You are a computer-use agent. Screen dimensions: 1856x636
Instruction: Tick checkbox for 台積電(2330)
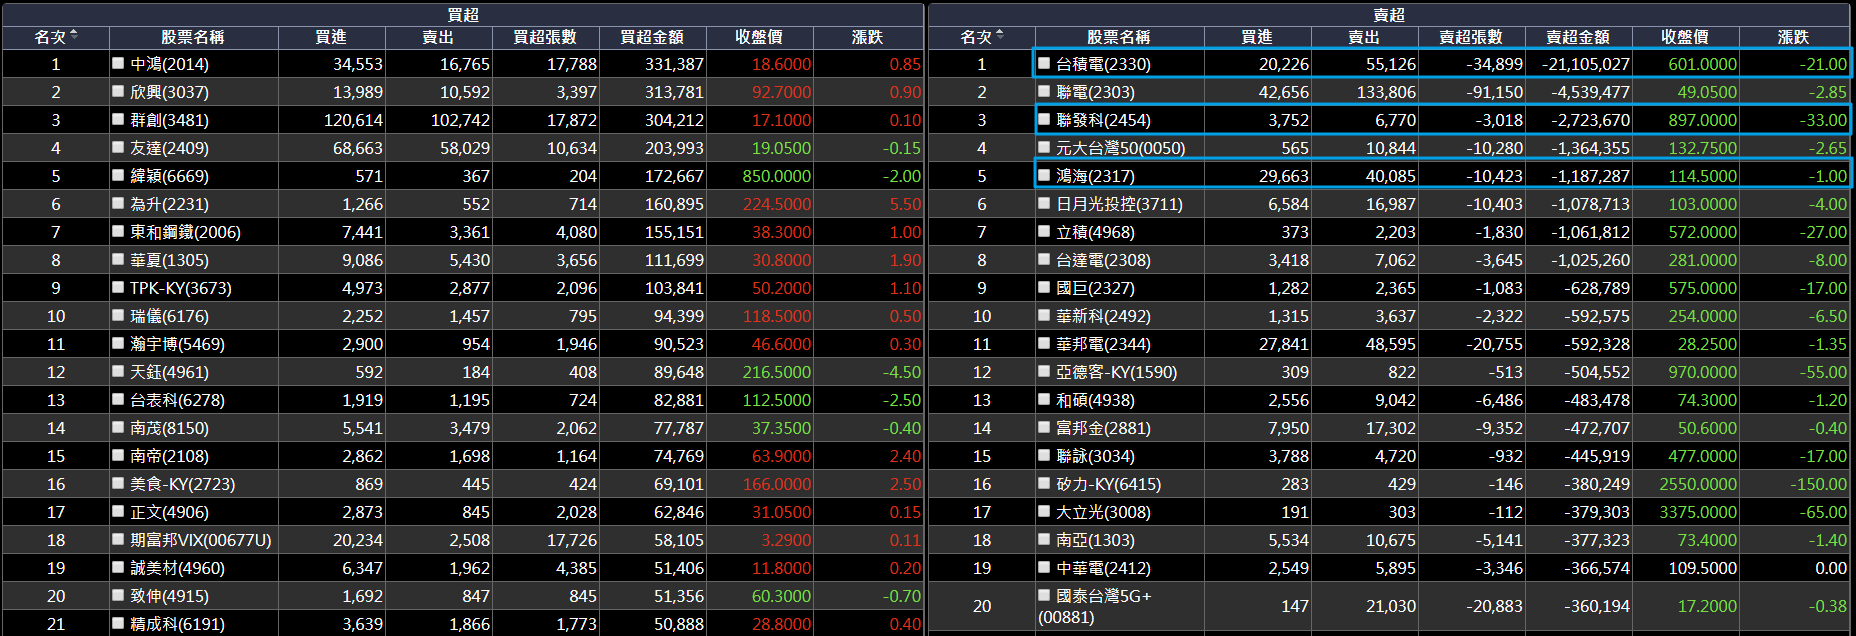pyautogui.click(x=1044, y=63)
